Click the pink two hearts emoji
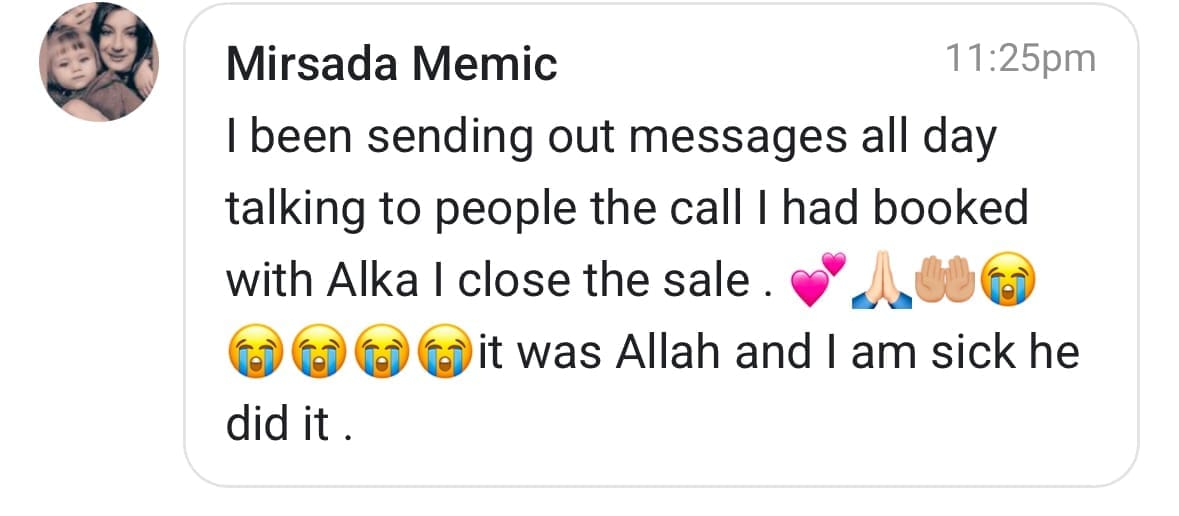 click(818, 285)
